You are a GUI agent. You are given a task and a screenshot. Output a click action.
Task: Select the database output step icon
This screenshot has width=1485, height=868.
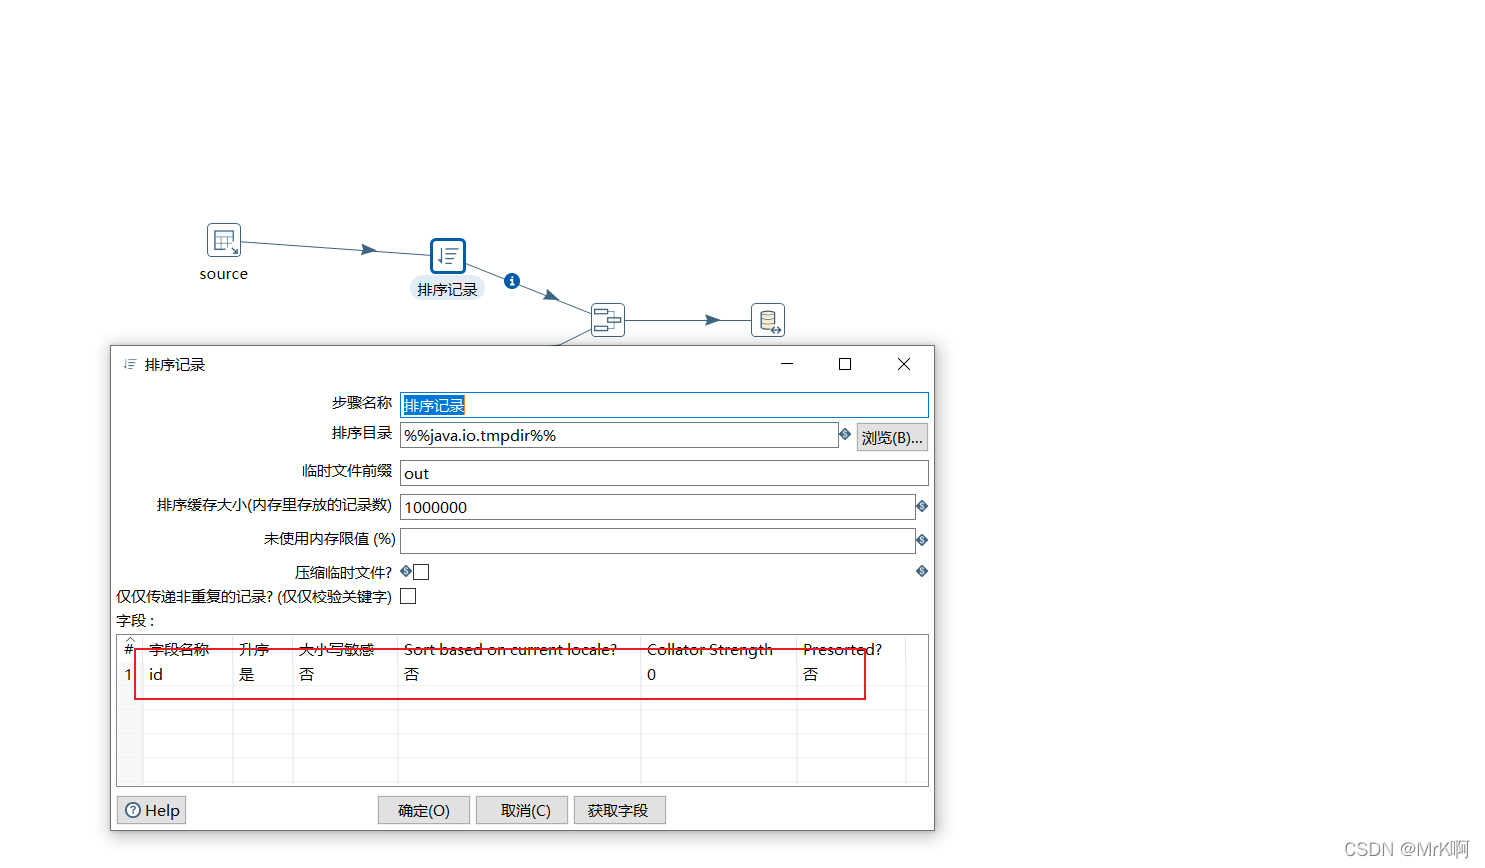[768, 320]
